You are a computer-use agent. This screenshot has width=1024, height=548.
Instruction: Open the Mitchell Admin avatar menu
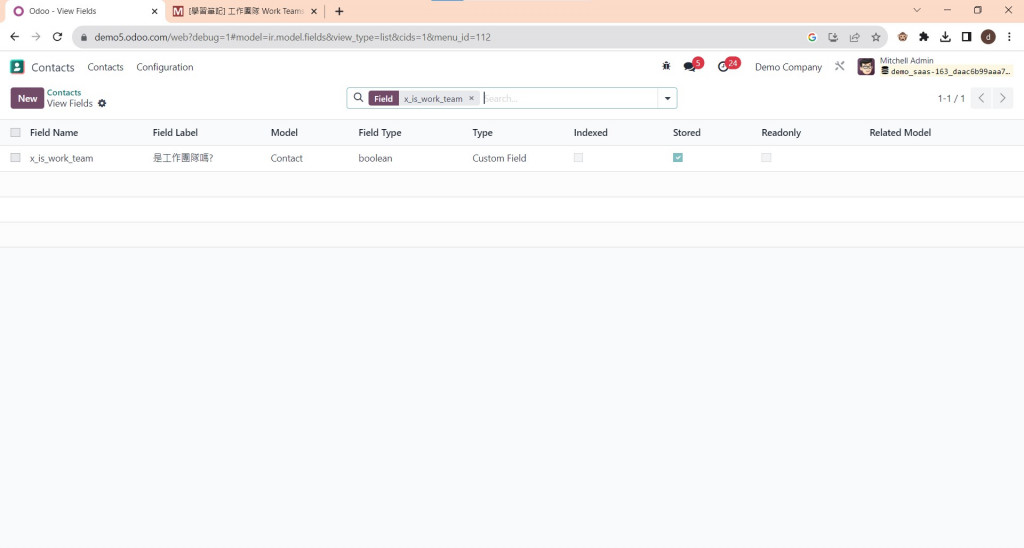[866, 67]
